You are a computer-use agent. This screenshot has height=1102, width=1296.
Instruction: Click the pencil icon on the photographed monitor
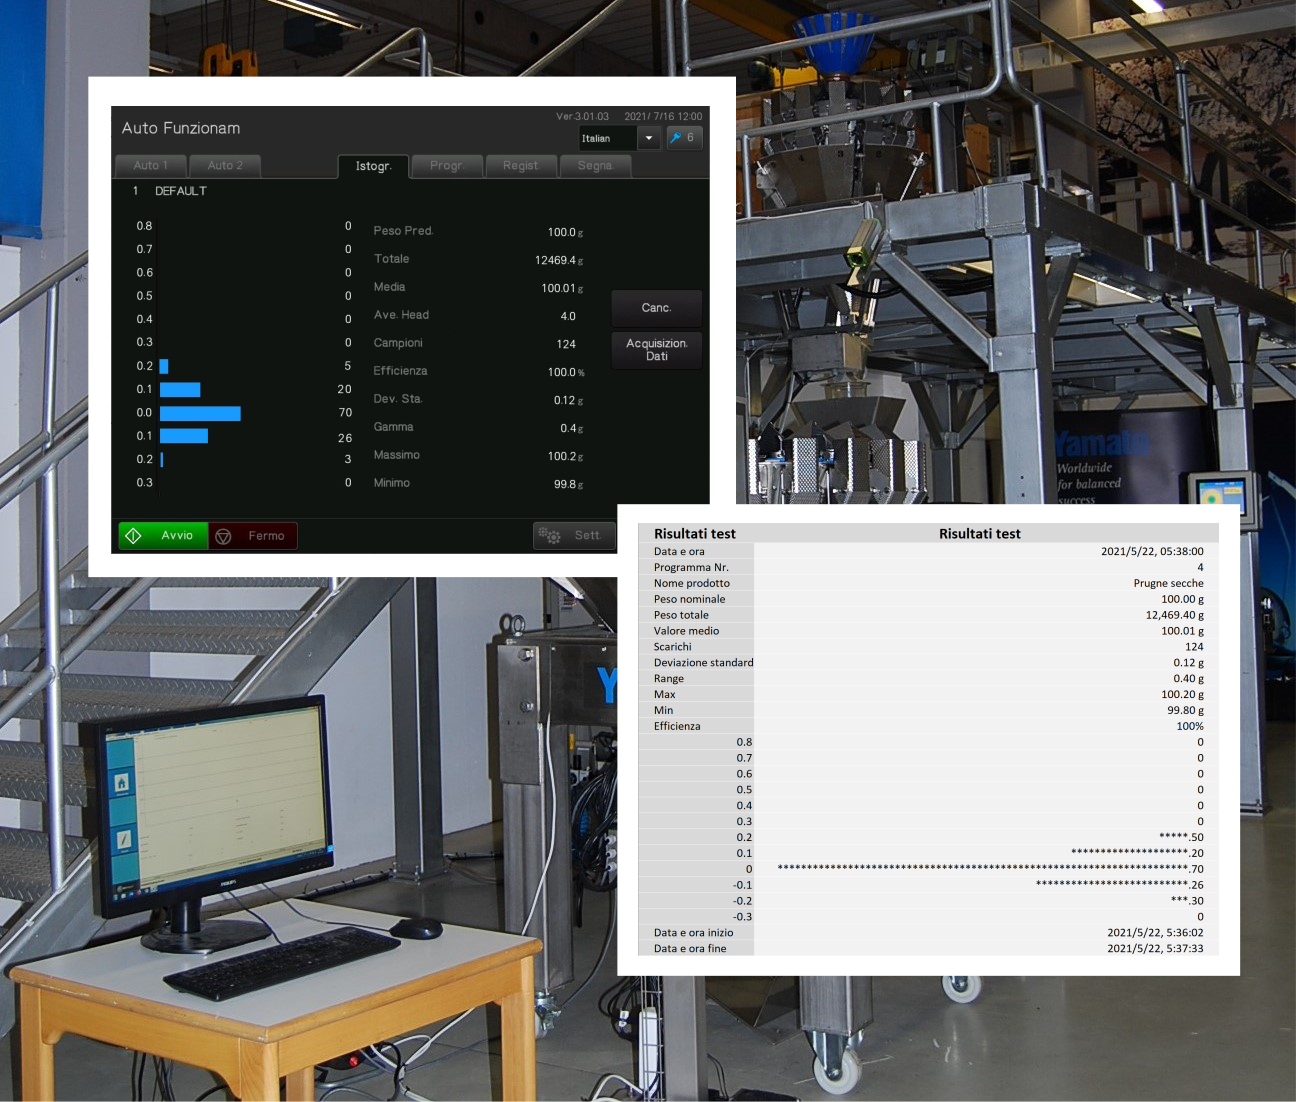pos(124,839)
